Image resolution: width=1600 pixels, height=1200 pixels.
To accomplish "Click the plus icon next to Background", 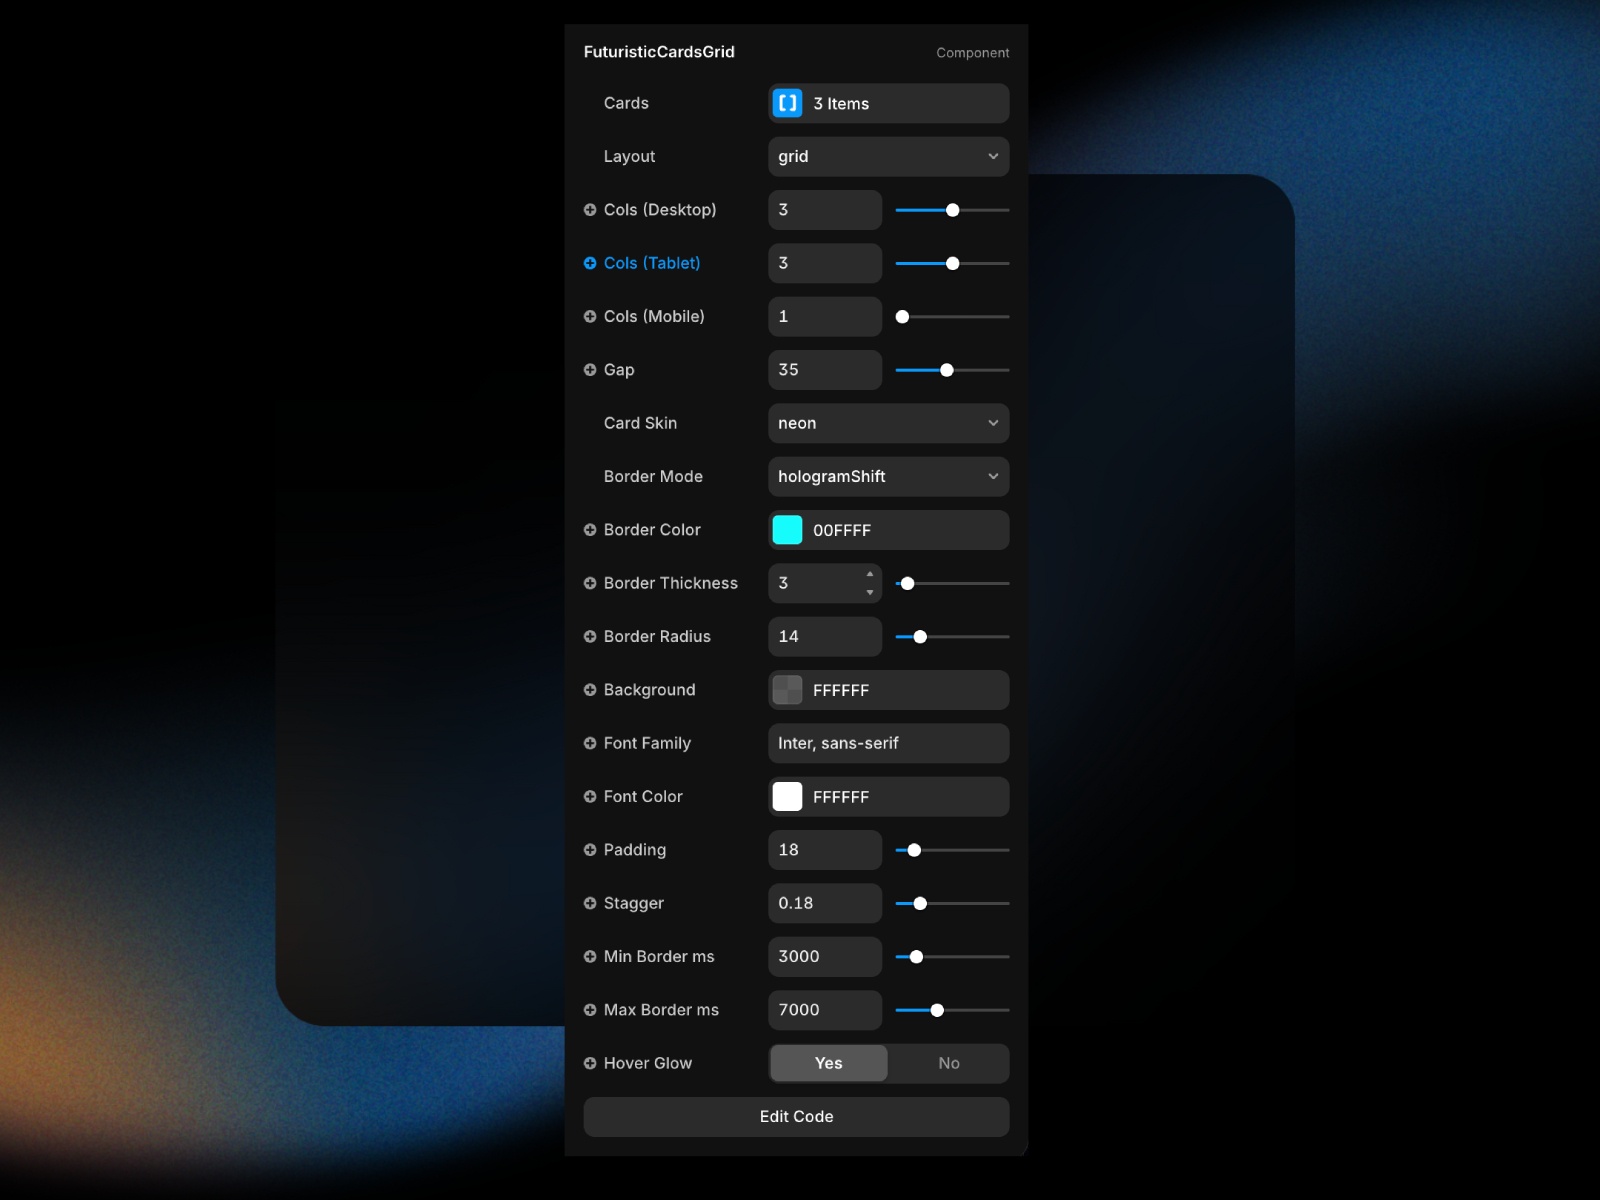I will click(x=590, y=690).
